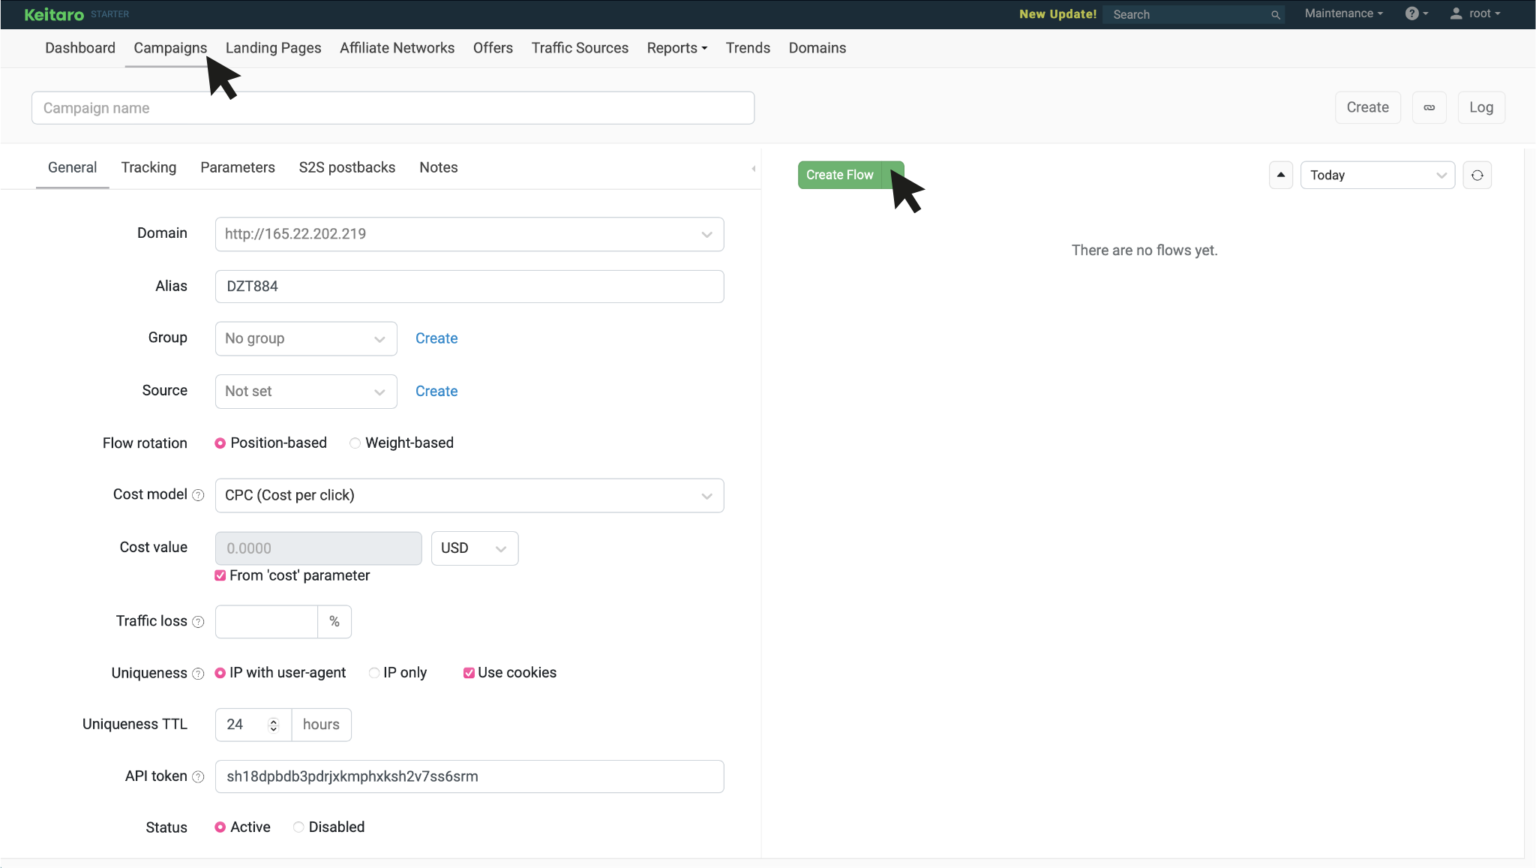Click the API token help icon
1536x868 pixels.
[197, 776]
